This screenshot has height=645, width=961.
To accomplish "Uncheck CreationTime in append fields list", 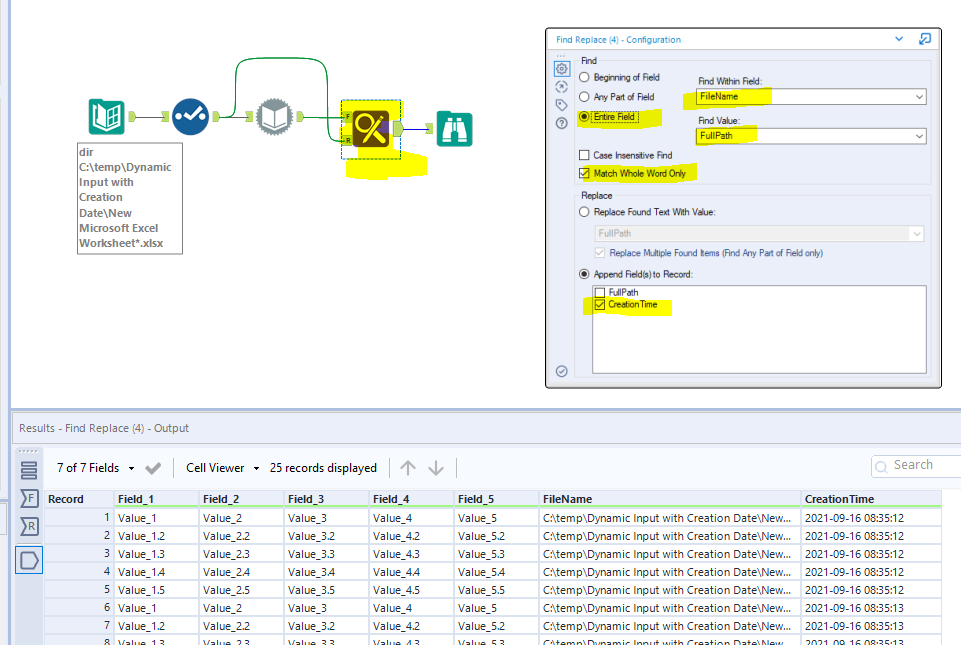I will tap(600, 304).
